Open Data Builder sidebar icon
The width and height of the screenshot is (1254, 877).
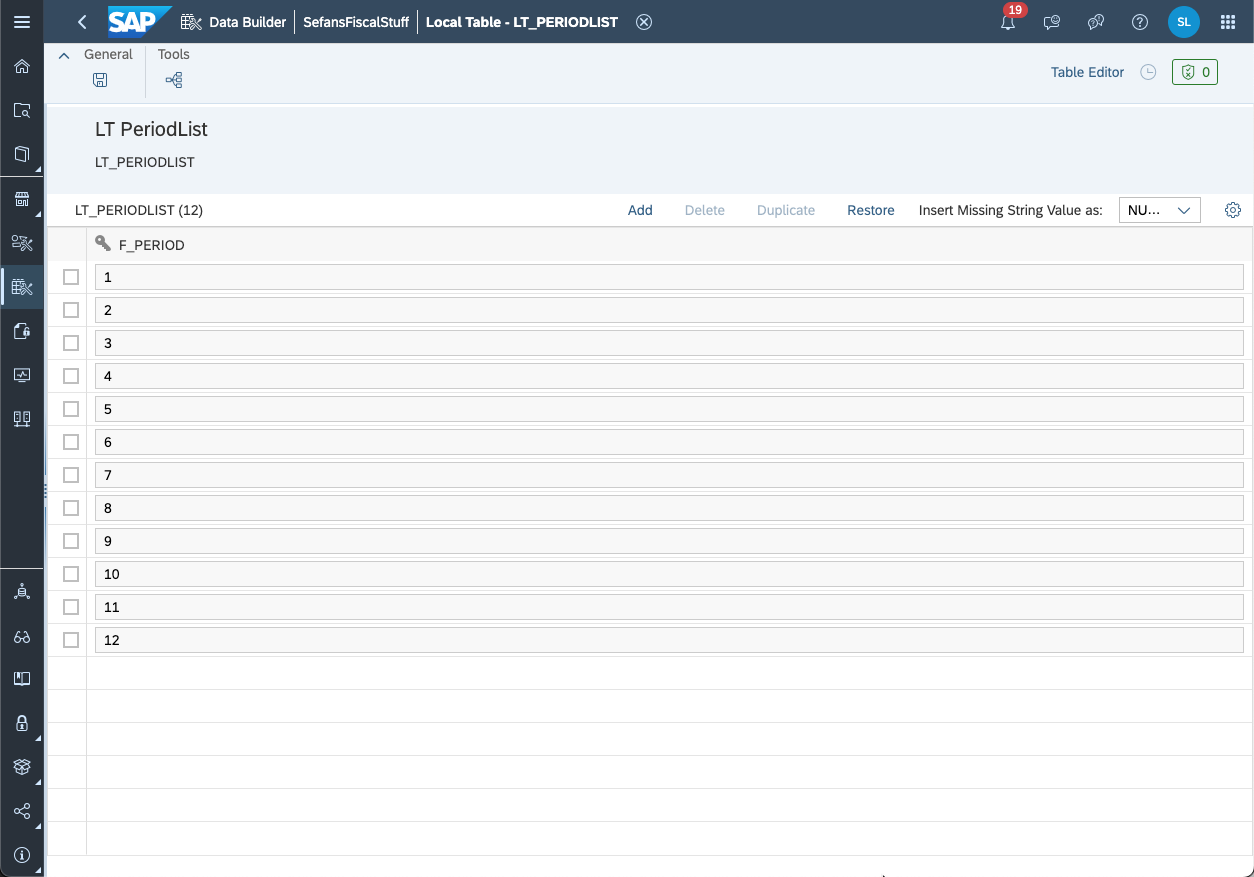tap(22, 287)
